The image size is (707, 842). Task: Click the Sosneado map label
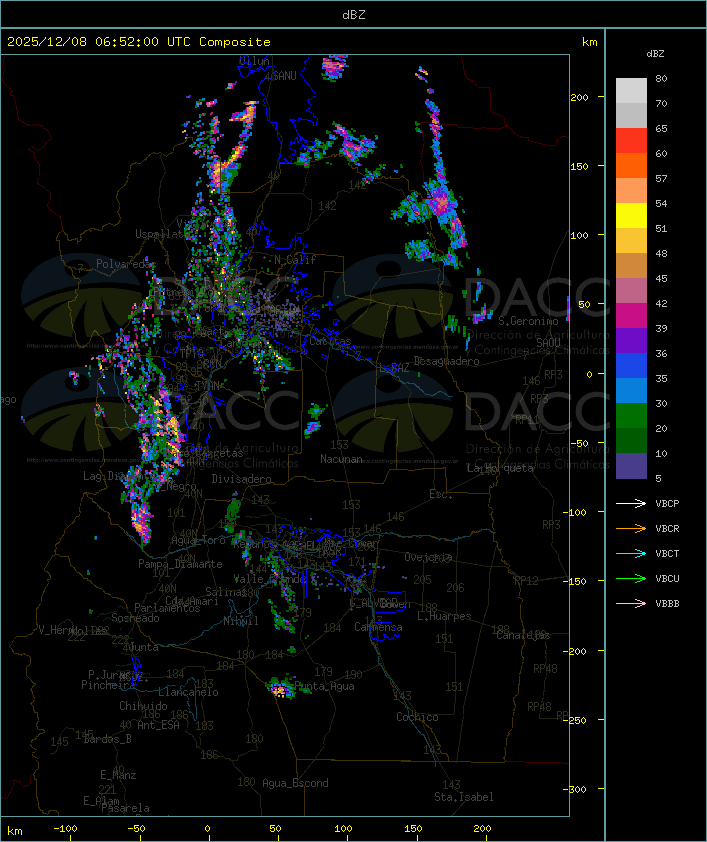tap(136, 618)
